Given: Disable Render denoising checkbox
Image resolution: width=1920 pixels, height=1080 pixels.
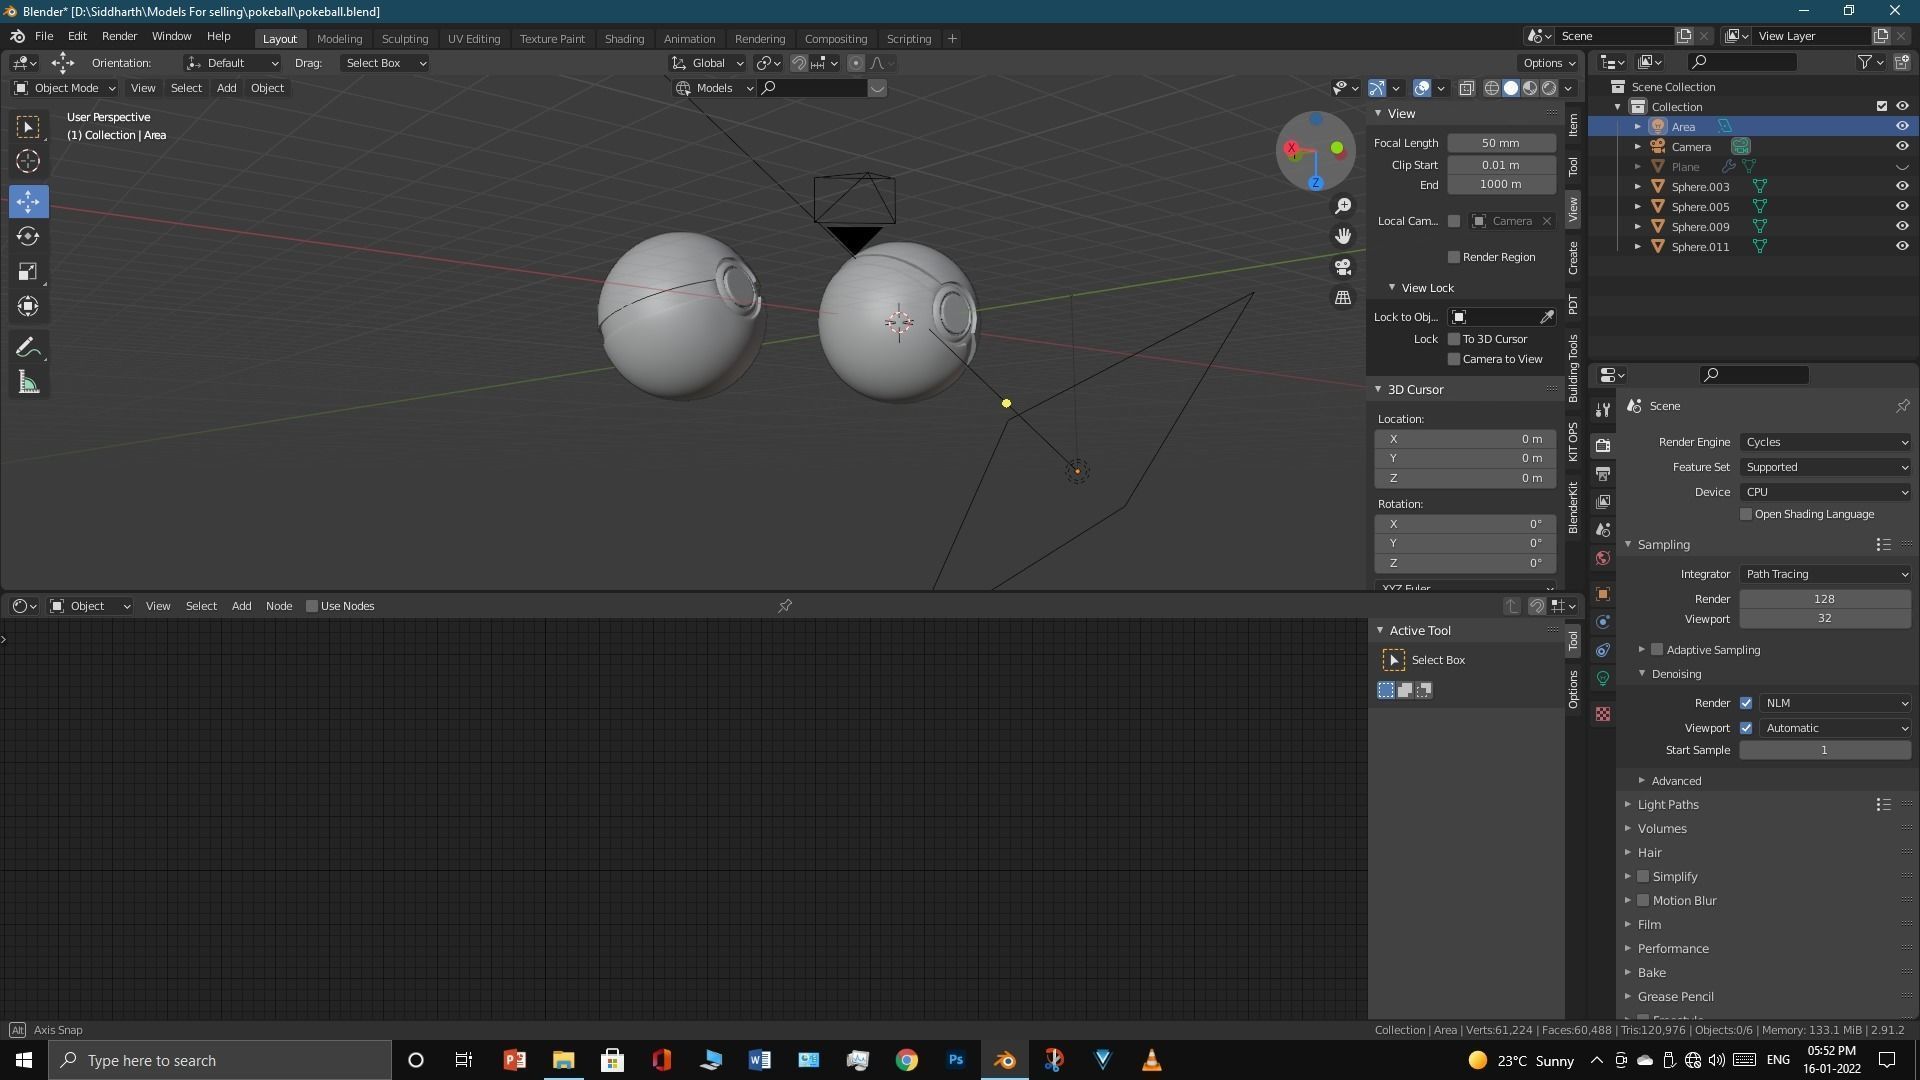Looking at the screenshot, I should click(1746, 703).
